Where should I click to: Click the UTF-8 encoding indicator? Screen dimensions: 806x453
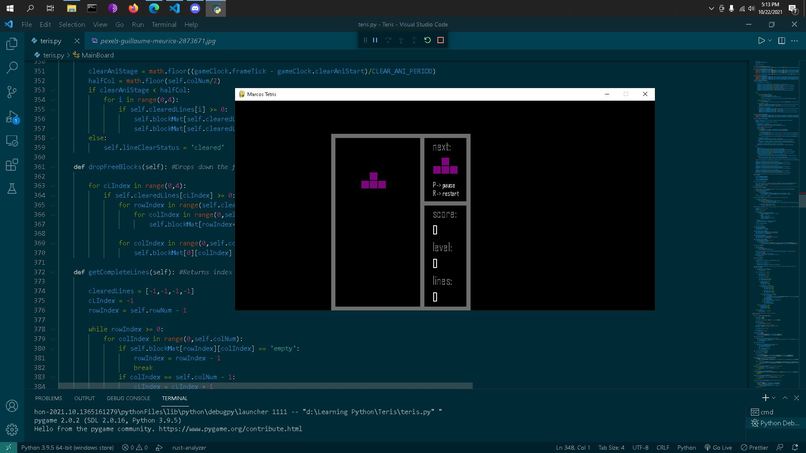tap(640, 447)
